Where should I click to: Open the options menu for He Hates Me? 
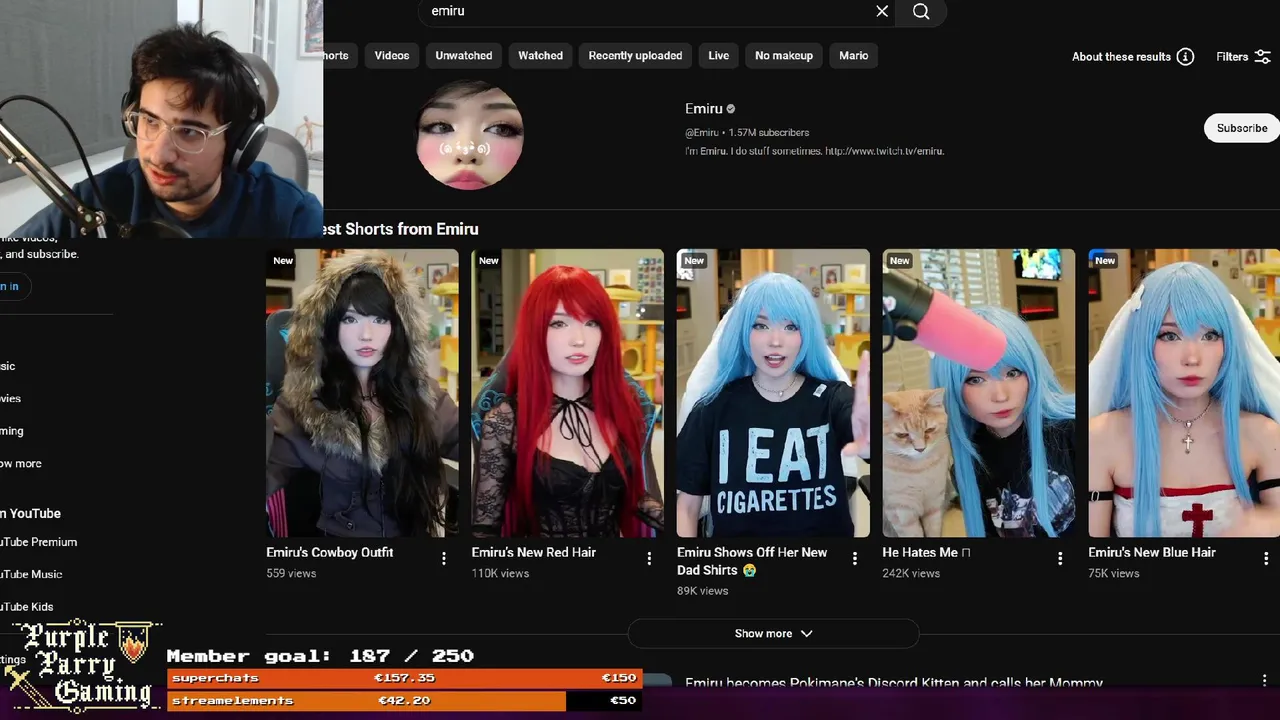pyautogui.click(x=1060, y=559)
